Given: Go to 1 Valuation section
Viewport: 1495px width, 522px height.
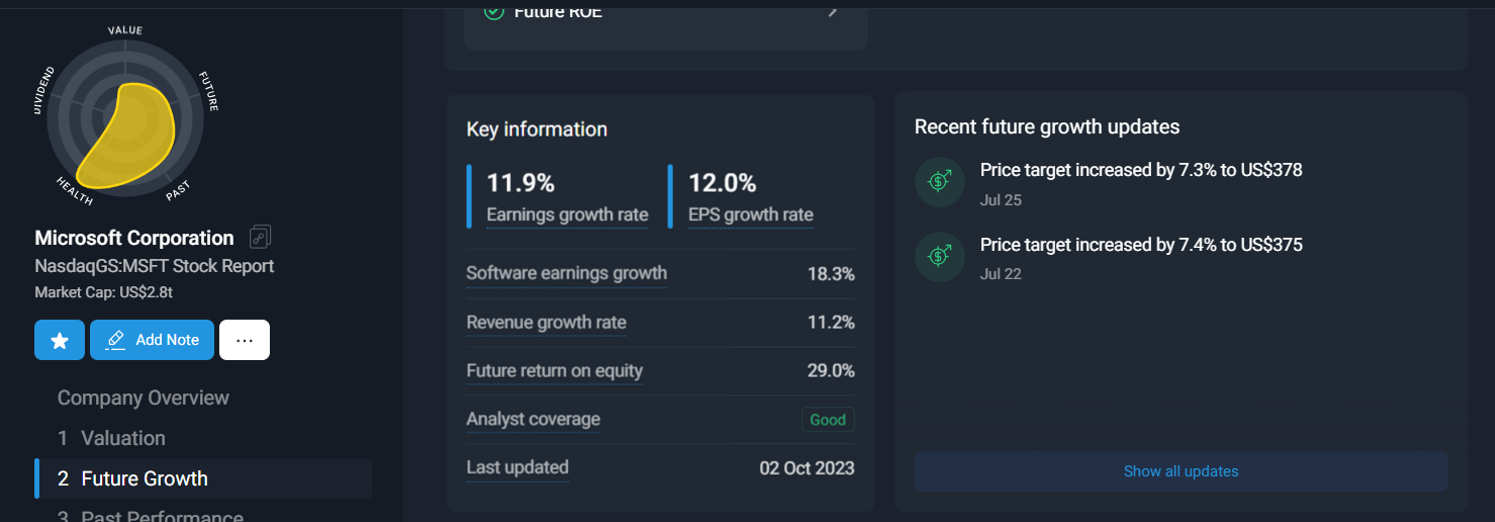Looking at the screenshot, I should pyautogui.click(x=111, y=438).
